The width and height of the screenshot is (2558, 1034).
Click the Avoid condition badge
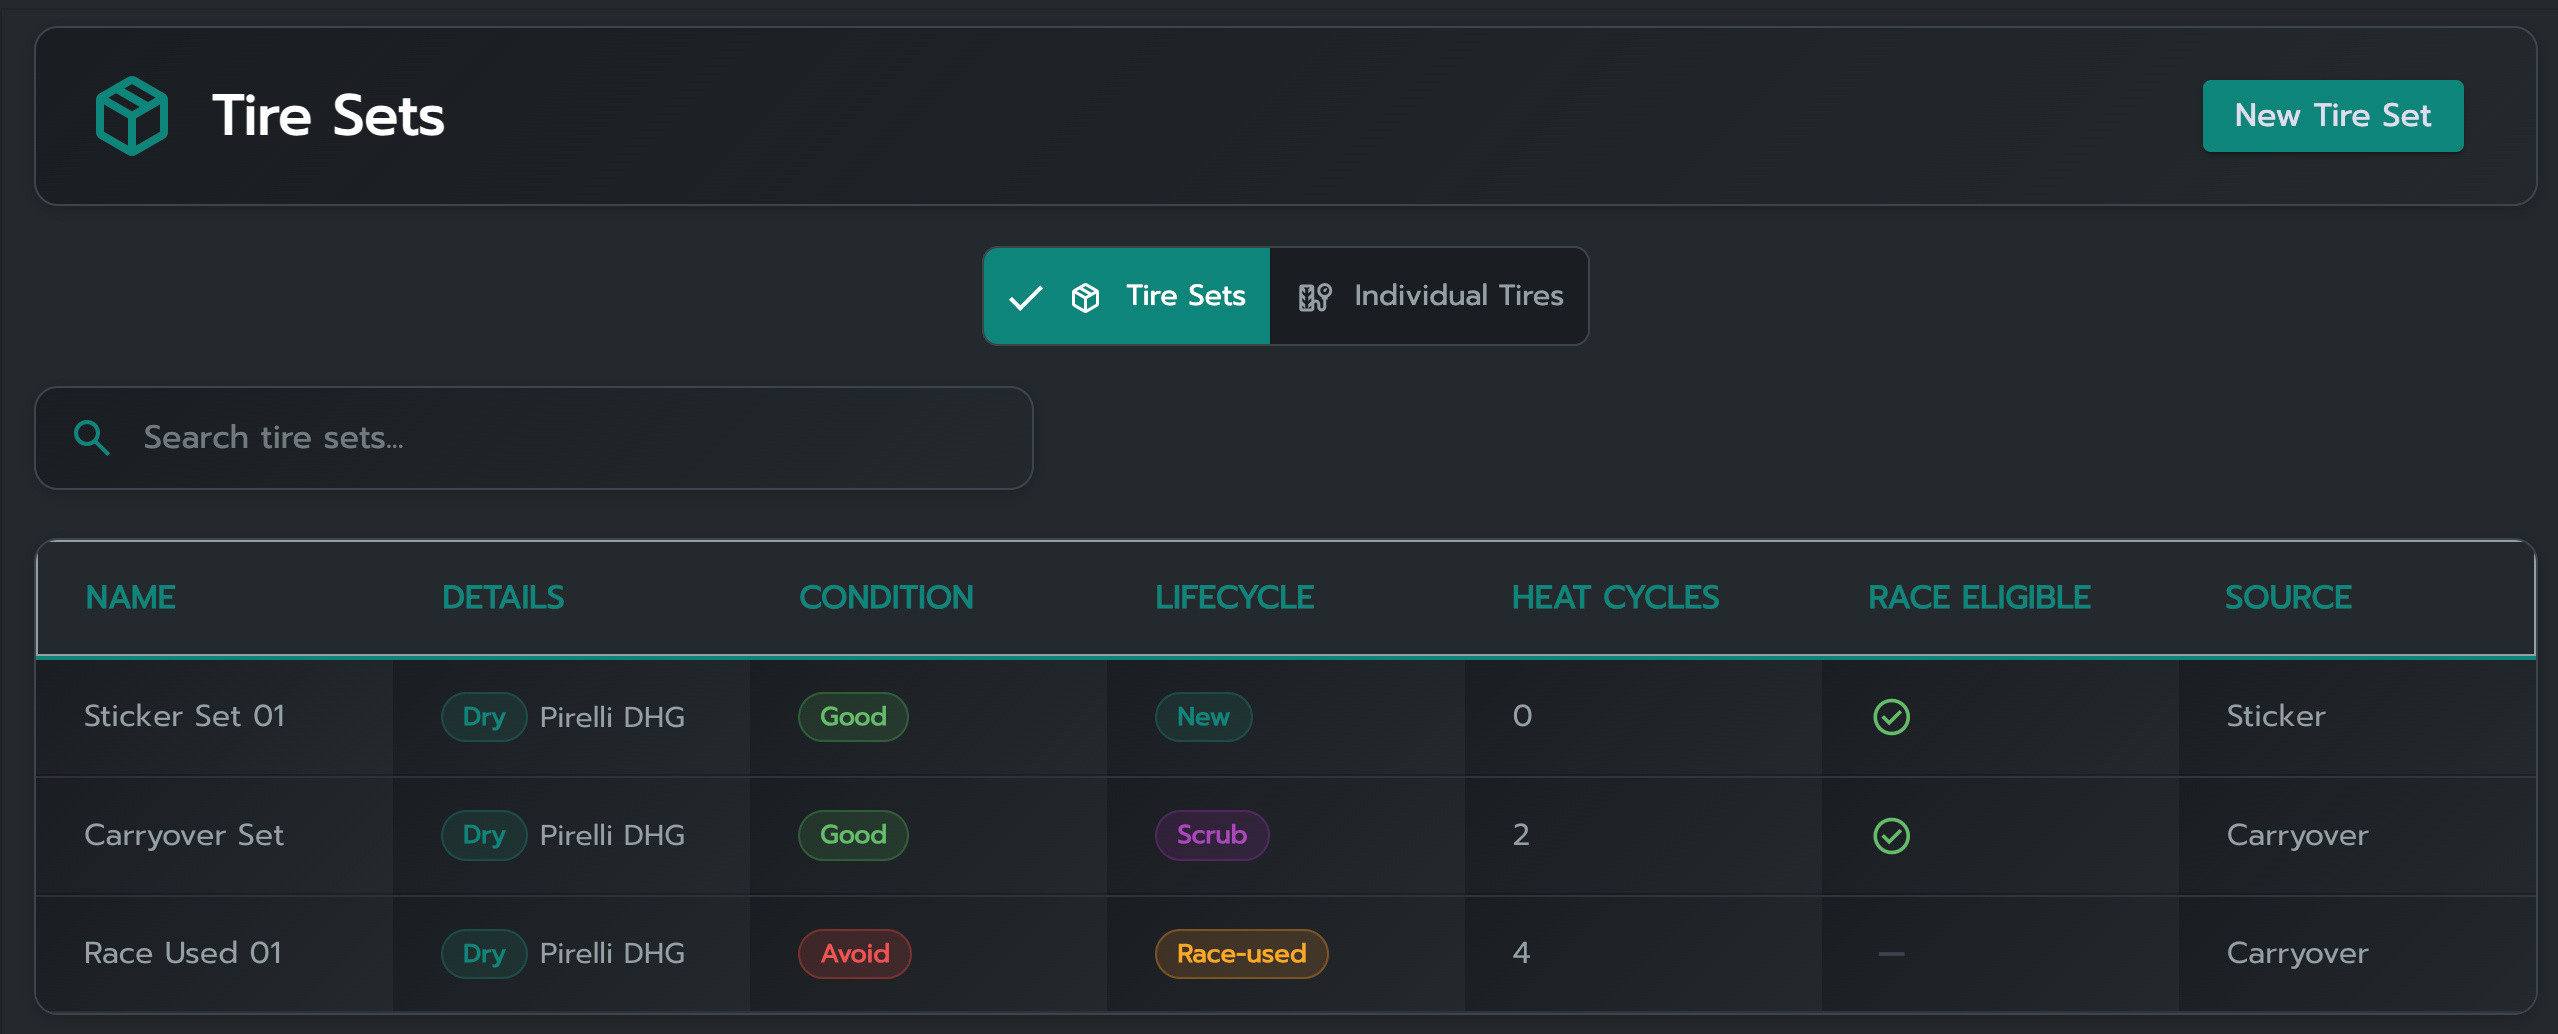click(x=855, y=954)
